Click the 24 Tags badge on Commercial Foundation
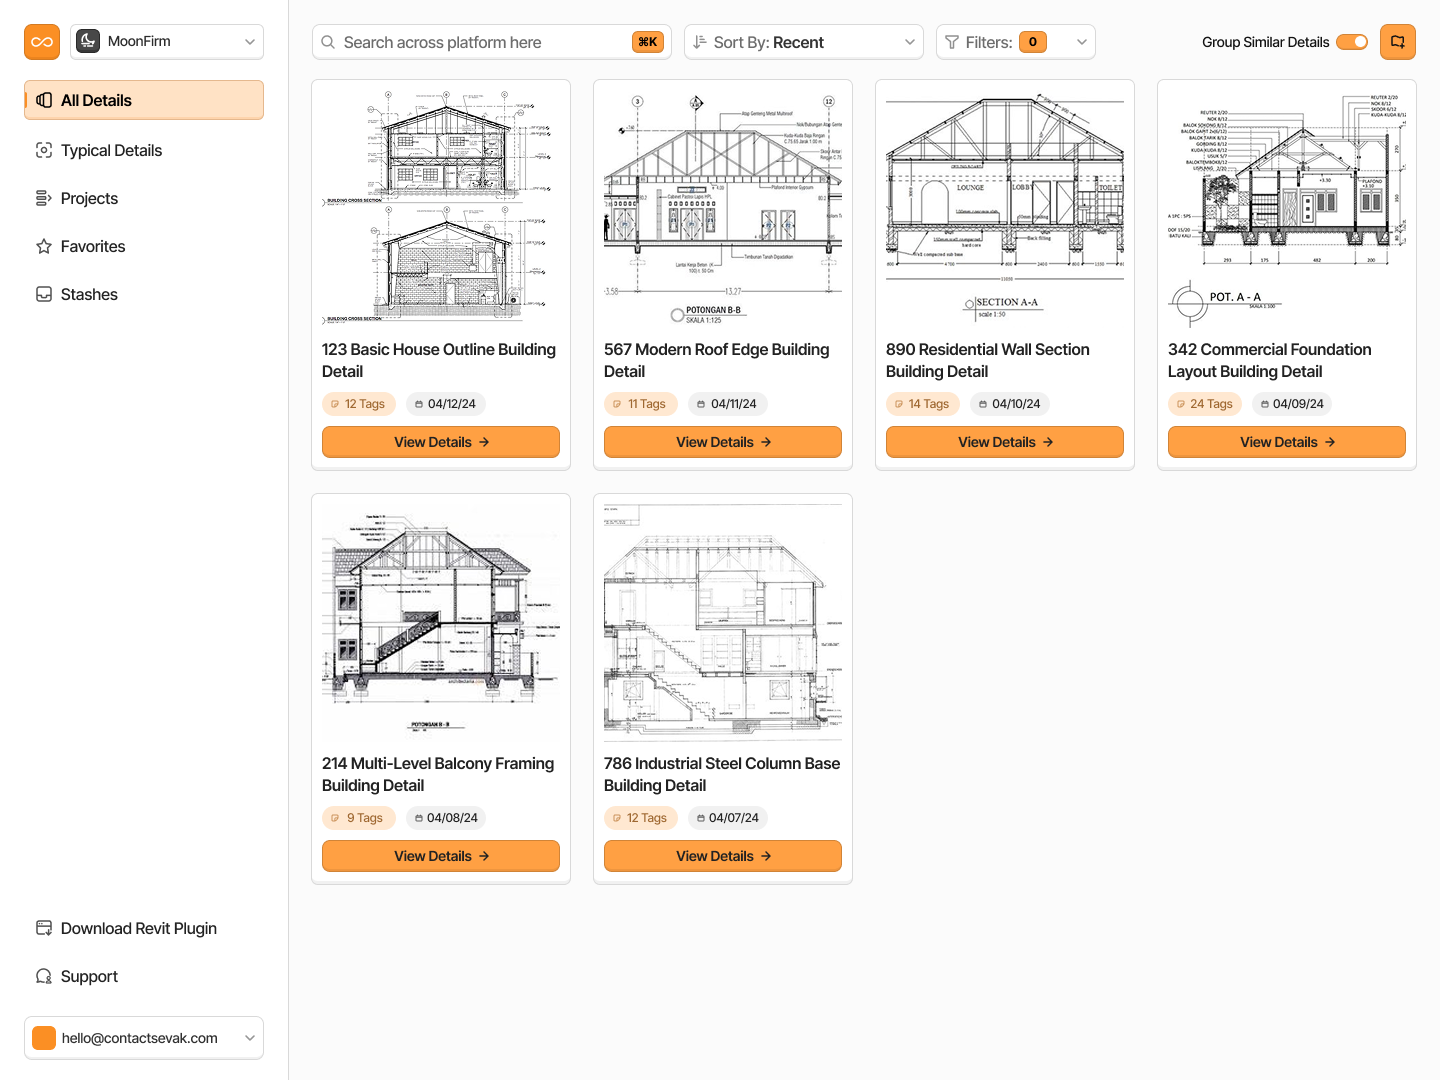The image size is (1440, 1080). click(1204, 404)
